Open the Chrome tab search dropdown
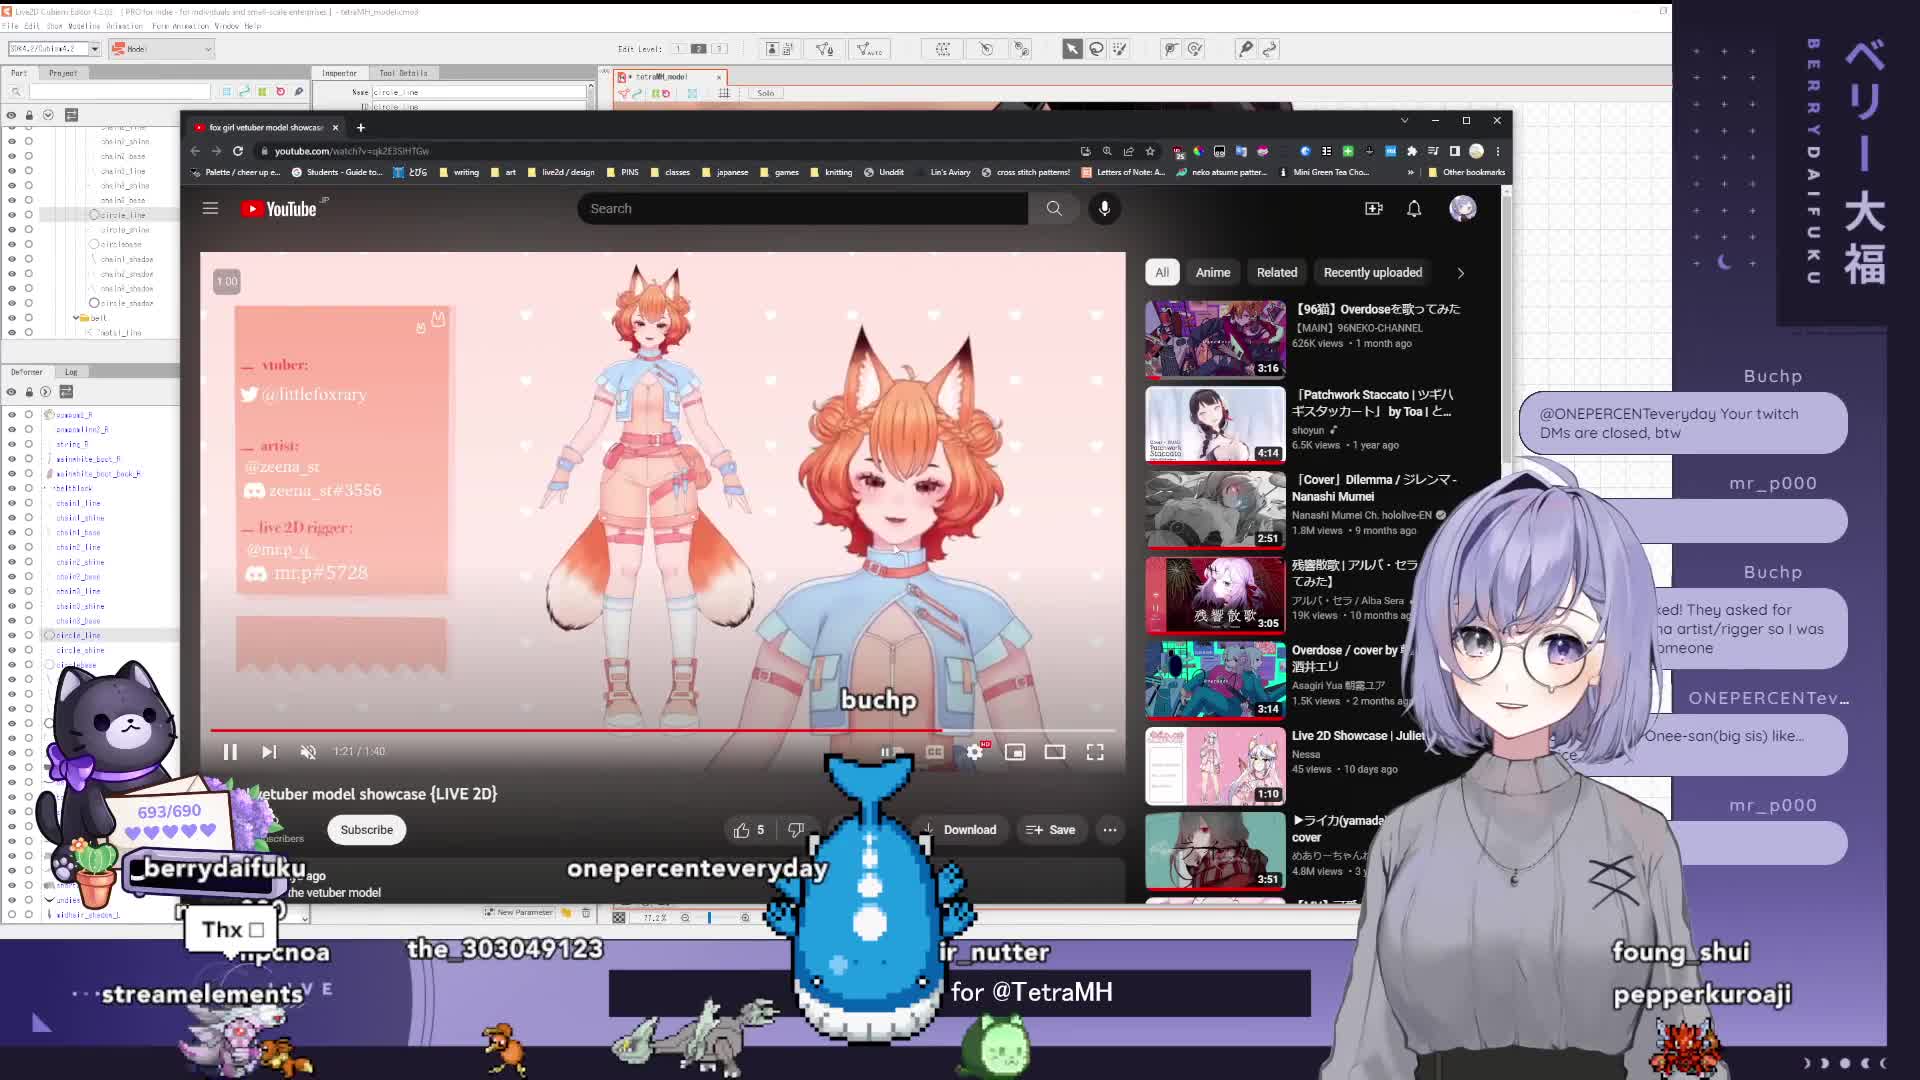This screenshot has width=1920, height=1080. pyautogui.click(x=1404, y=121)
